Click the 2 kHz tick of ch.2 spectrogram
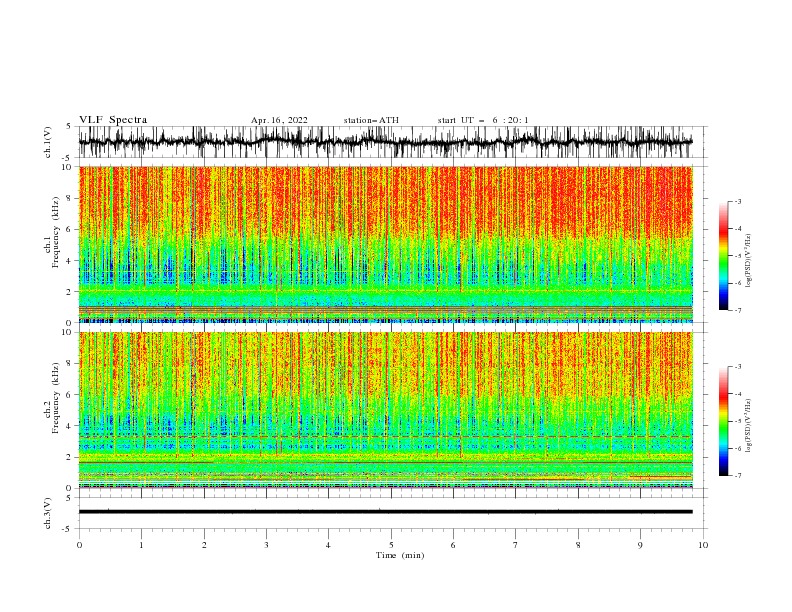This screenshot has width=792, height=612. click(x=70, y=457)
